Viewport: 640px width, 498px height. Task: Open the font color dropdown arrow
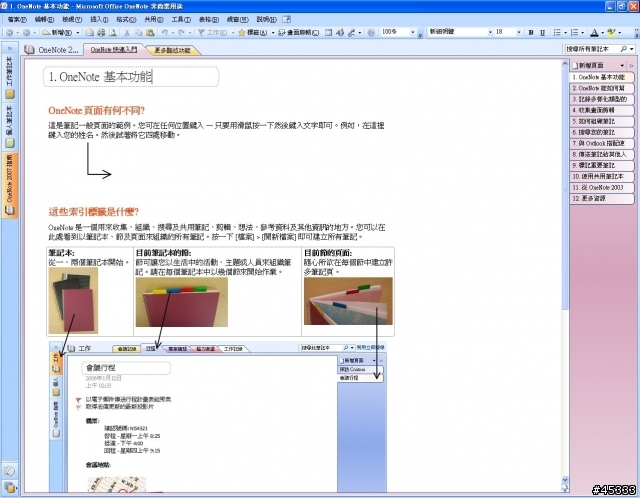pyautogui.click(x=602, y=32)
